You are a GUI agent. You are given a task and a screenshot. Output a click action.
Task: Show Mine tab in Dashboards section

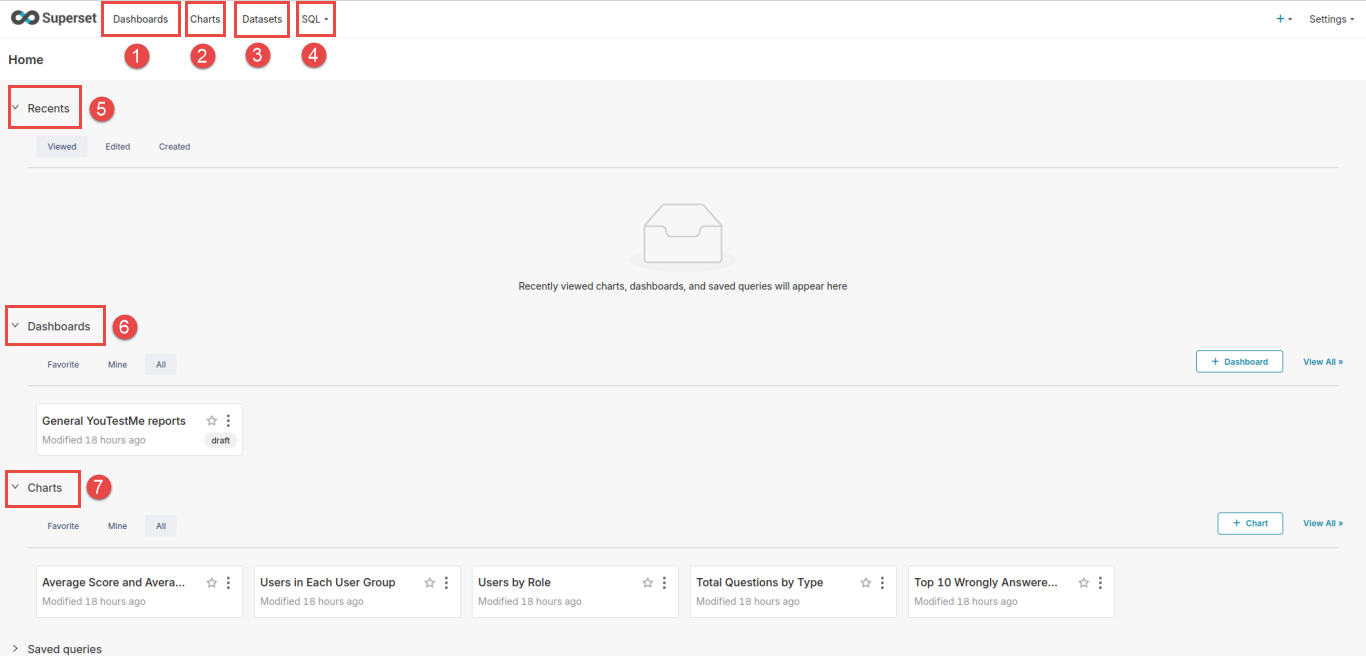(118, 365)
